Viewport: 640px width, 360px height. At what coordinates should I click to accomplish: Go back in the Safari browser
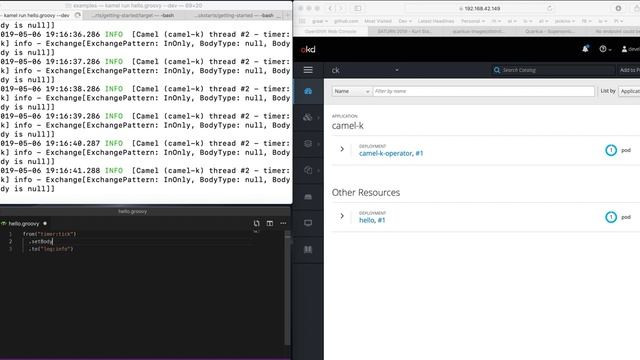pyautogui.click(x=330, y=8)
